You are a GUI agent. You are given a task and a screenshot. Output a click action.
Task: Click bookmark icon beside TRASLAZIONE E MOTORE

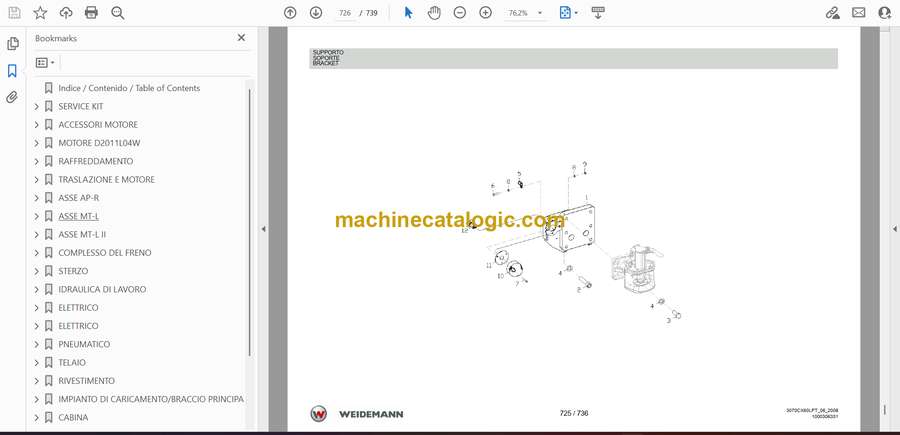point(49,180)
